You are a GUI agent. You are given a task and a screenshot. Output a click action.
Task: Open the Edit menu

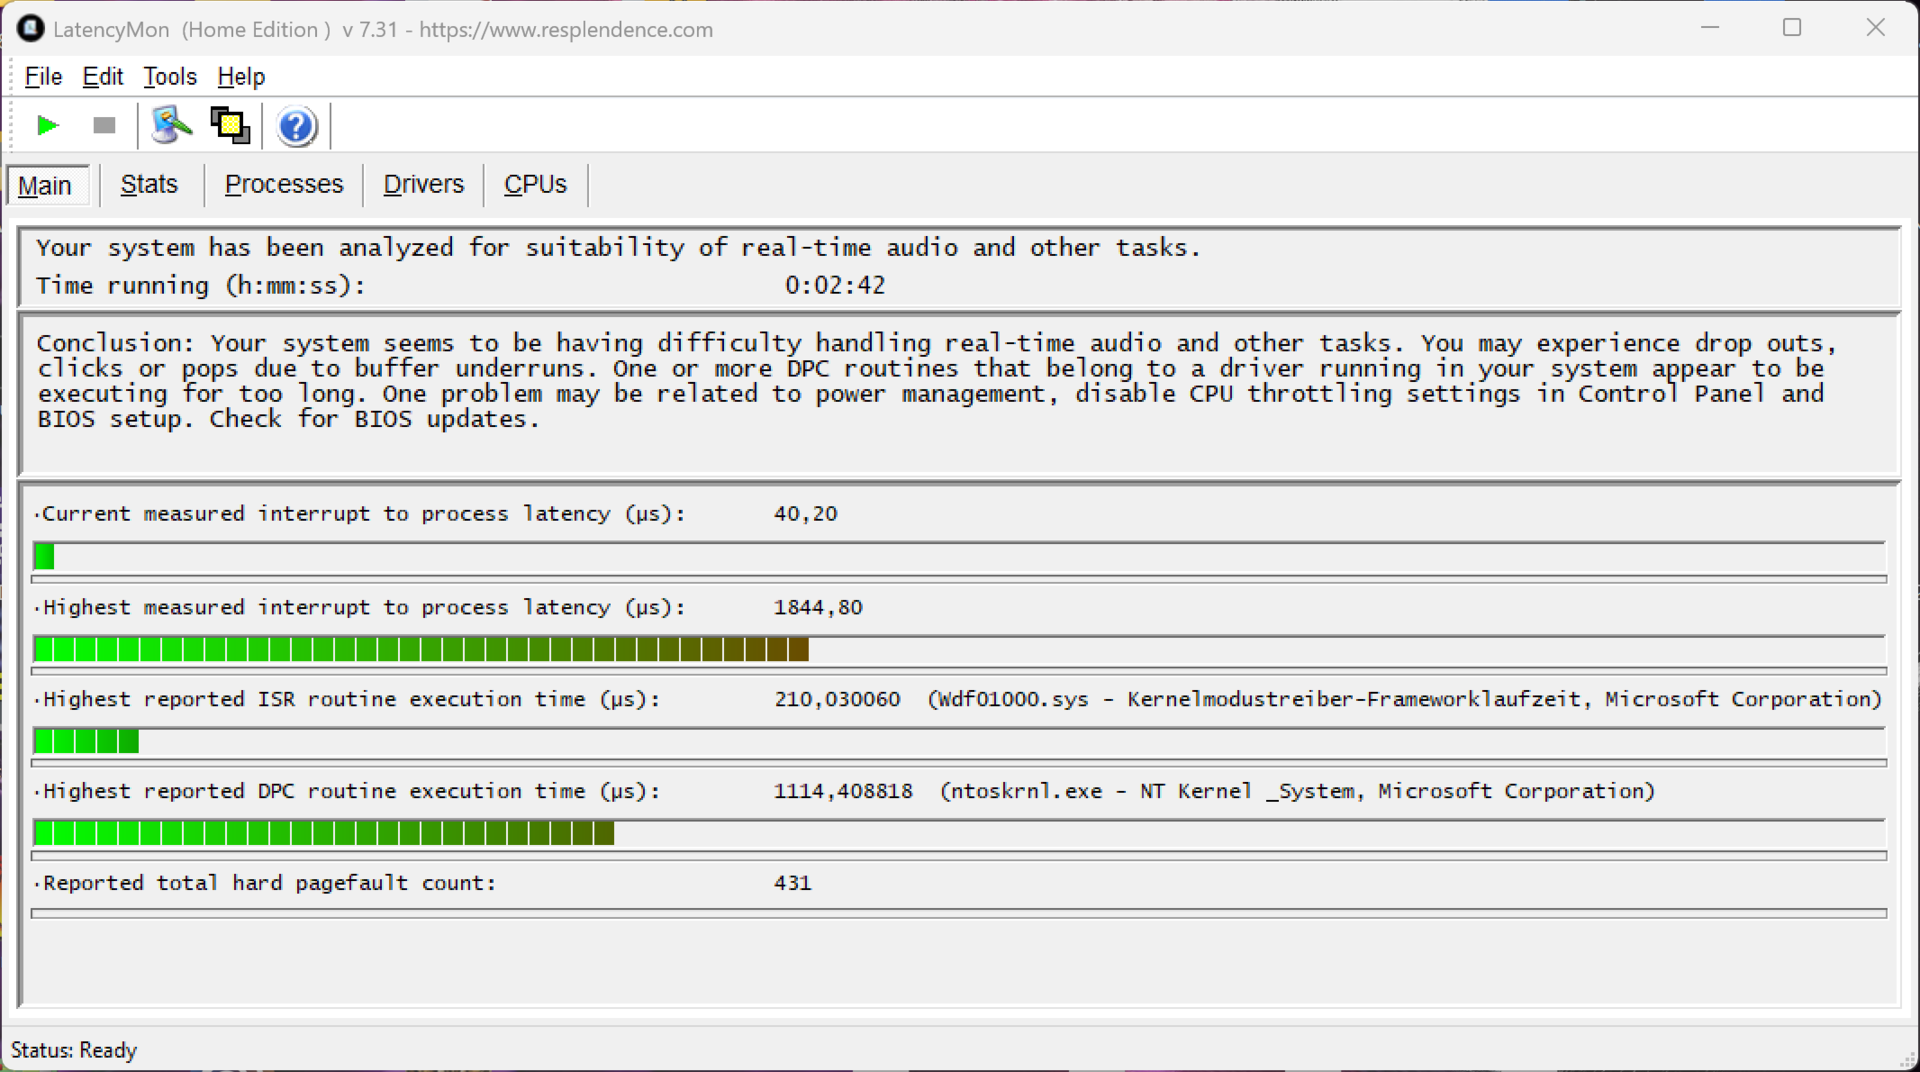click(x=102, y=76)
